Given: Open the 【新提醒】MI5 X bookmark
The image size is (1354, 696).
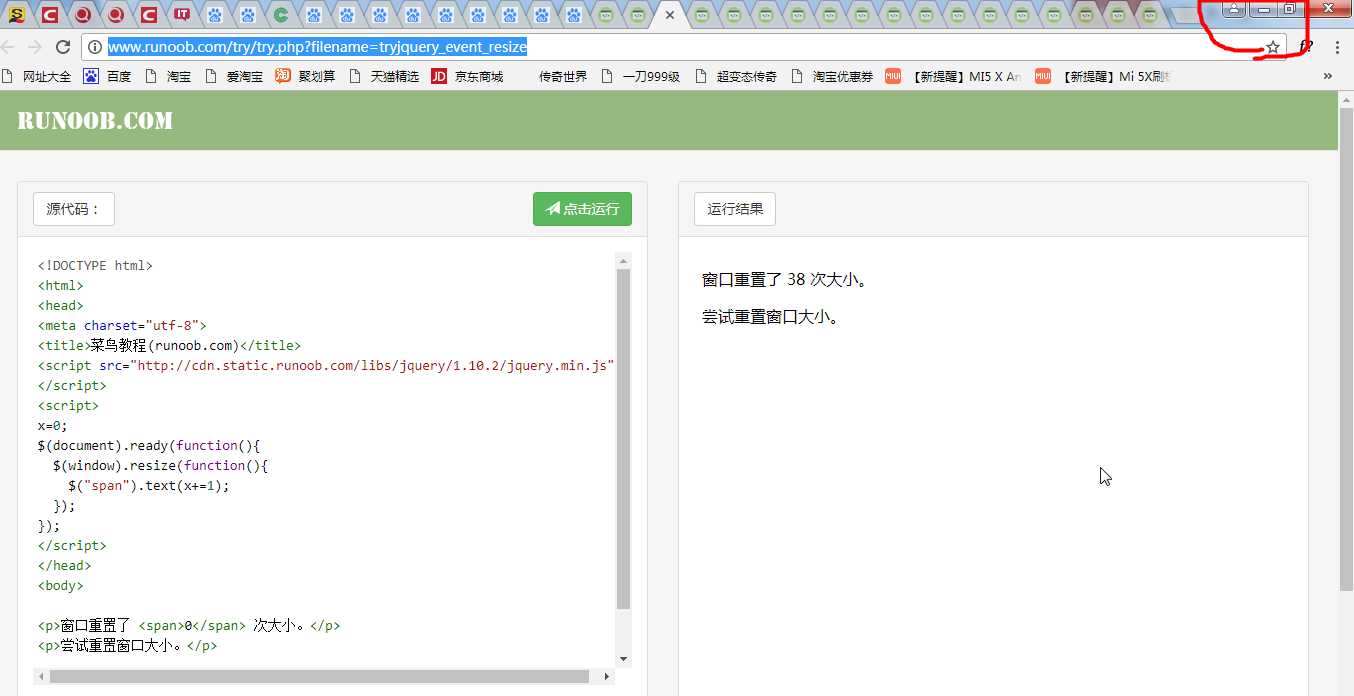Looking at the screenshot, I should click(x=954, y=76).
